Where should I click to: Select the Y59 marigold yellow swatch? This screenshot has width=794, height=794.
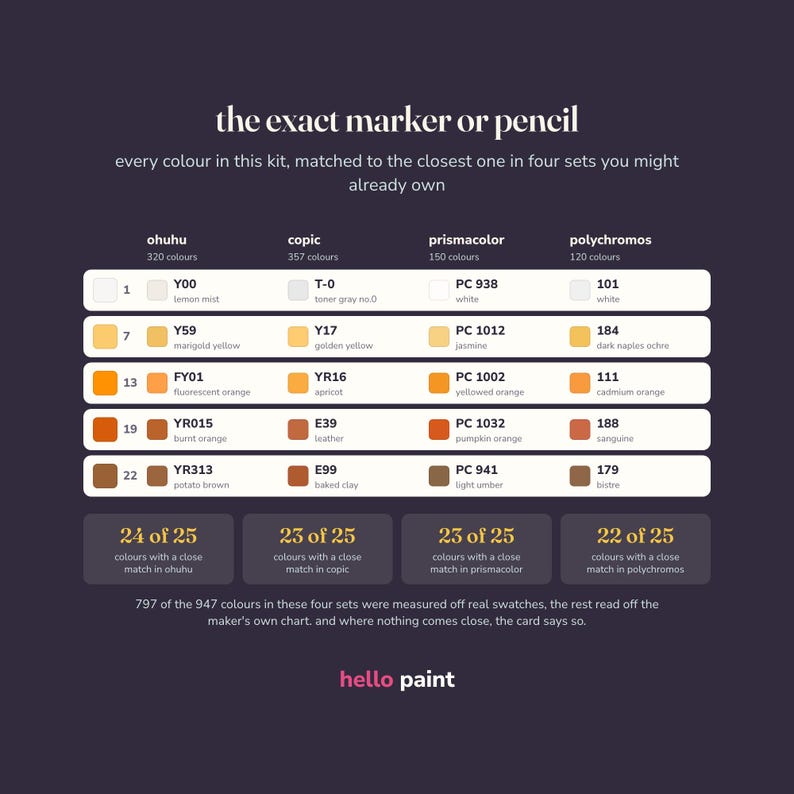click(157, 337)
